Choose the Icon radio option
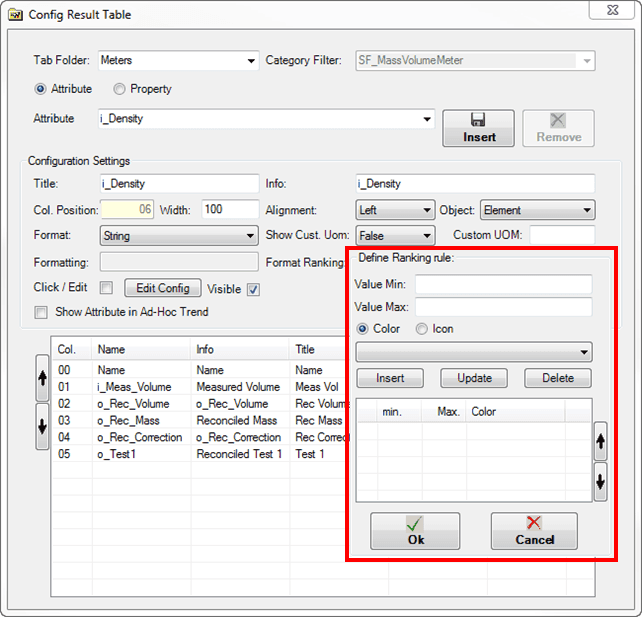The width and height of the screenshot is (642, 617). pos(422,329)
